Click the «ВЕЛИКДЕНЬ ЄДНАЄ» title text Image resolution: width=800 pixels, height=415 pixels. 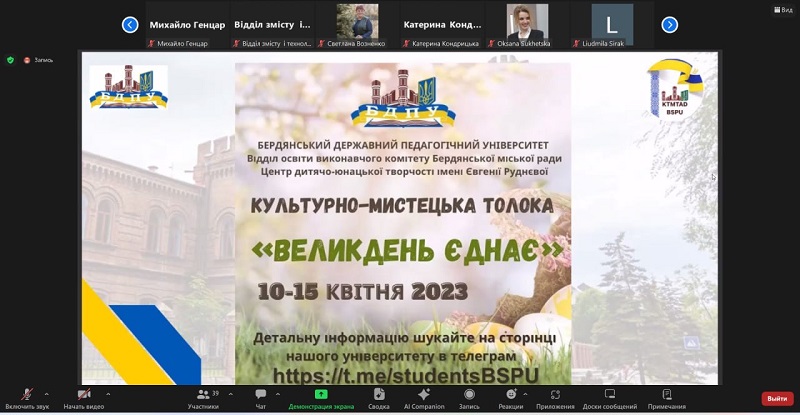point(407,250)
